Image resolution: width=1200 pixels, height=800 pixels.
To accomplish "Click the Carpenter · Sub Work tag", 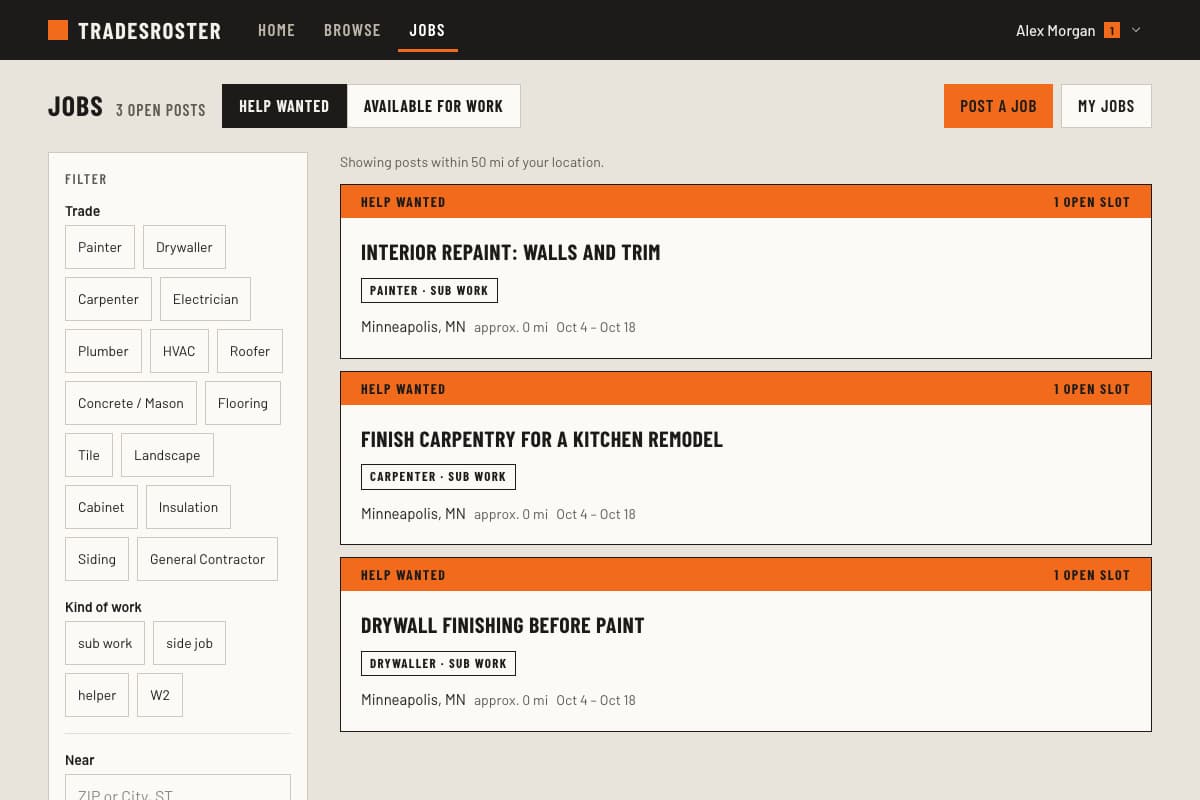I will click(x=438, y=477).
